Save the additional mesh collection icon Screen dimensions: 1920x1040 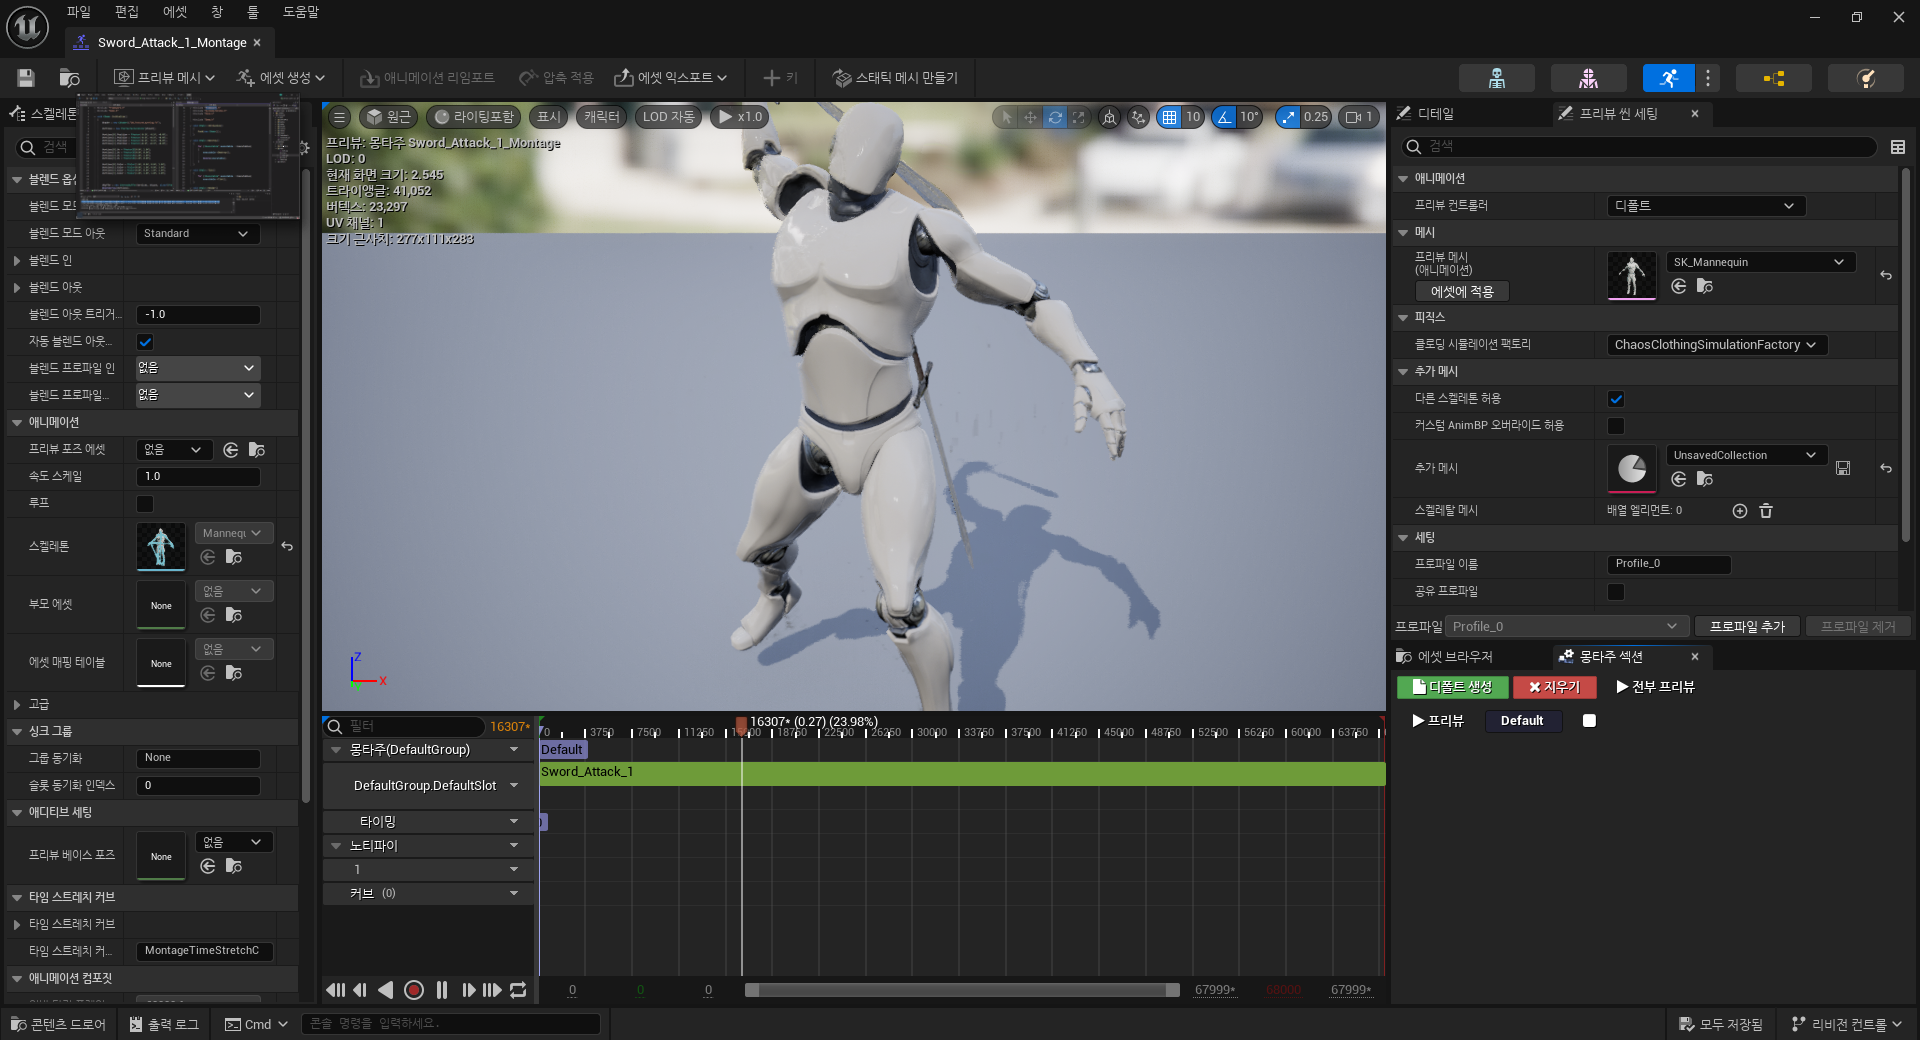1843,468
